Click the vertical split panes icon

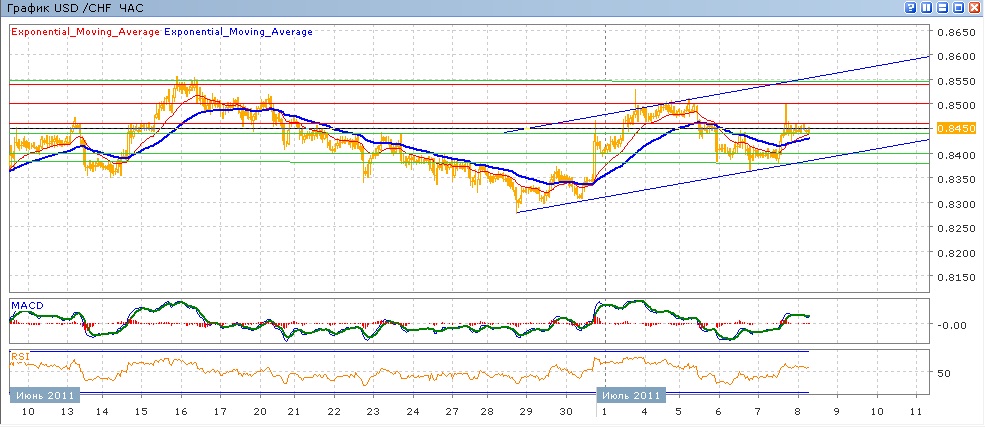(x=926, y=7)
